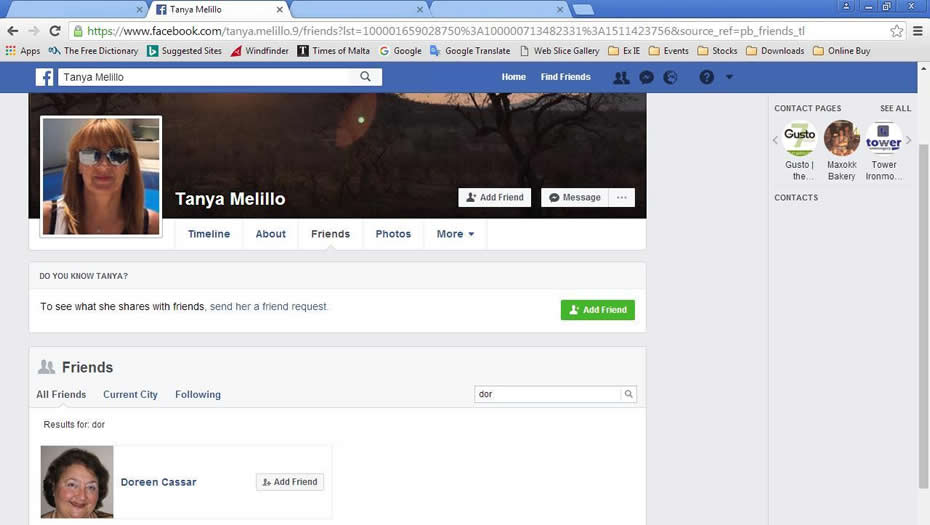Open Chrome user profile icon in title bar
The height and width of the screenshot is (525, 930).
pyautogui.click(x=846, y=7)
